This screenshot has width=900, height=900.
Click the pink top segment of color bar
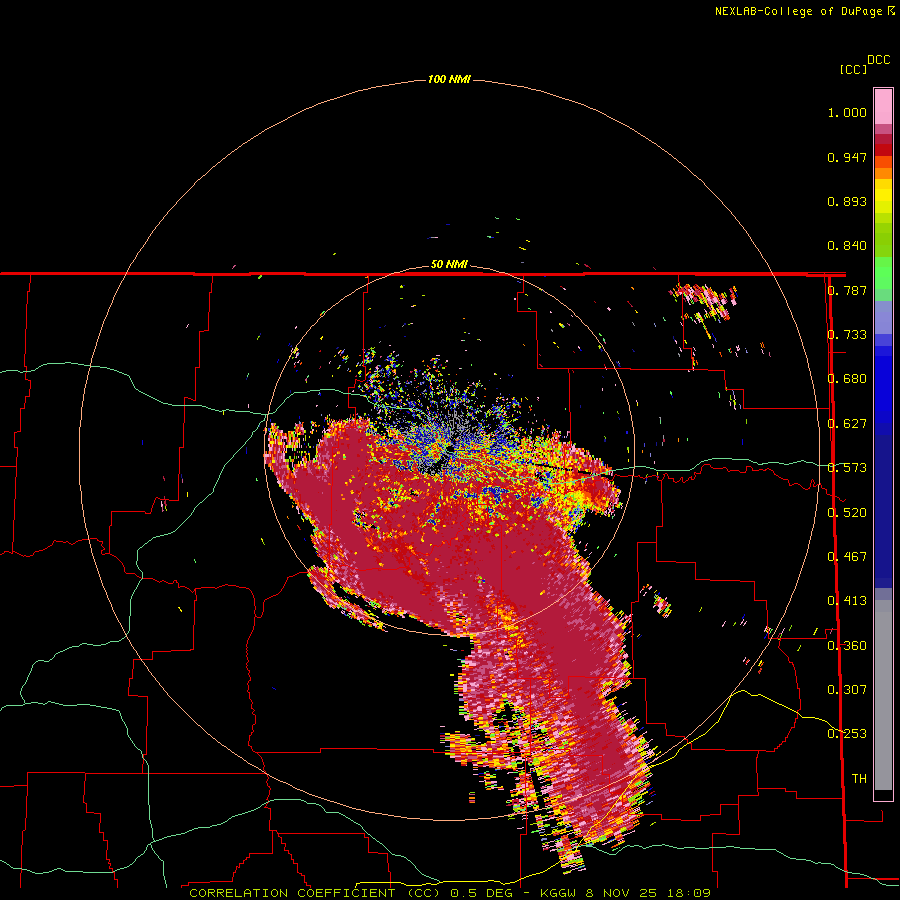[883, 106]
